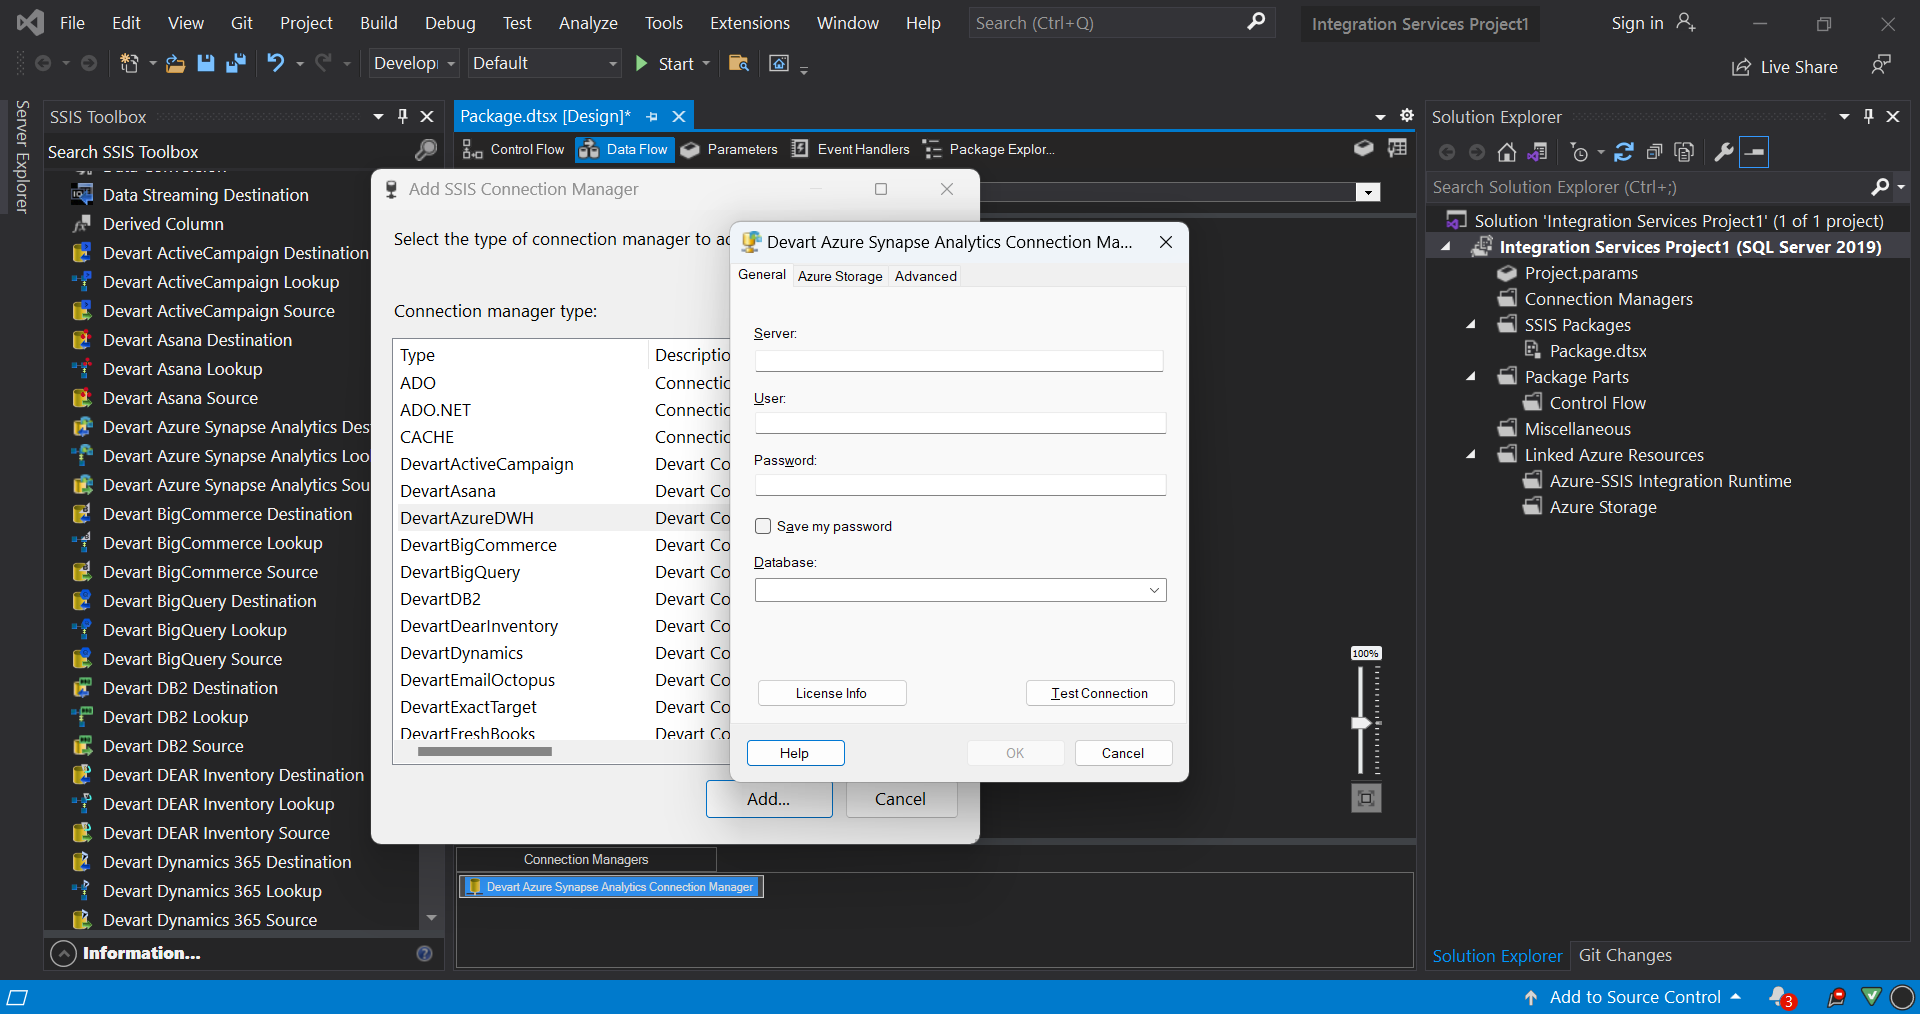This screenshot has width=1920, height=1014.
Task: Open the Send Feedback icon near Live Share
Action: pyautogui.click(x=1881, y=65)
